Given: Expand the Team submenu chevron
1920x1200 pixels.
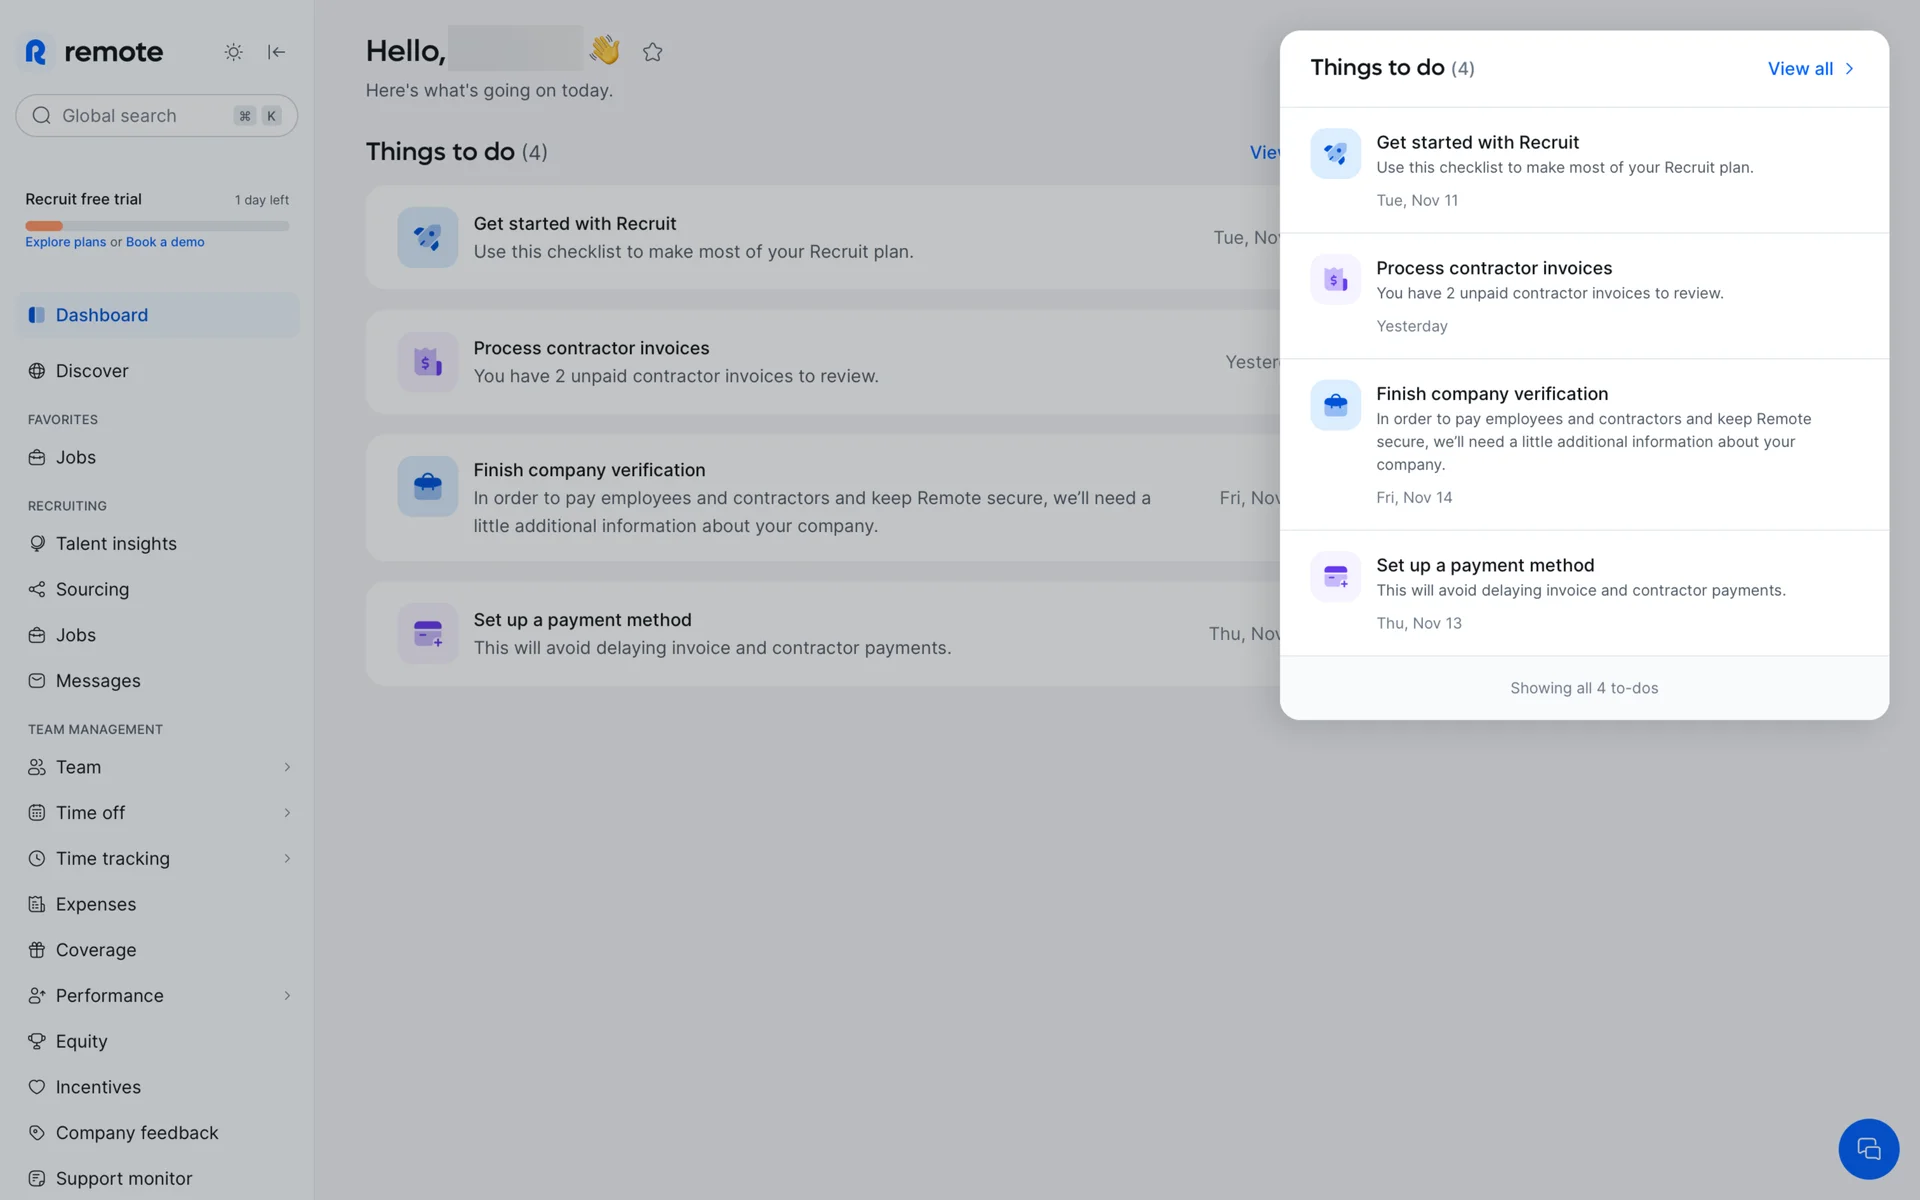Looking at the screenshot, I should click(x=287, y=767).
